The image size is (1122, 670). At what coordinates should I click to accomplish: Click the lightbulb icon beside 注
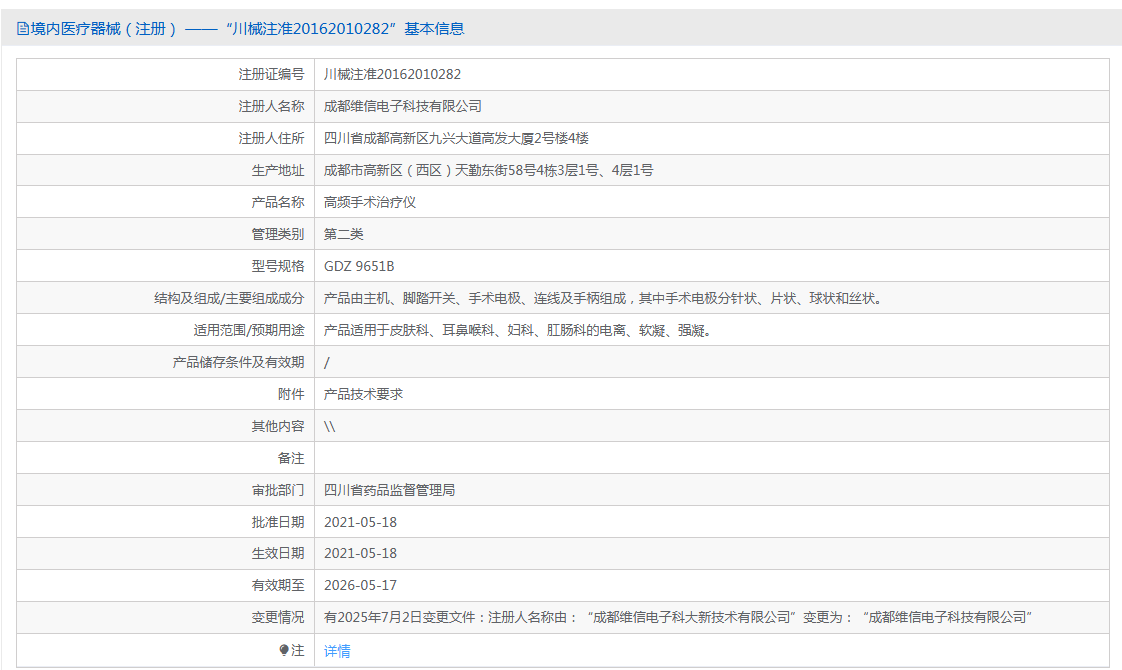pos(284,650)
